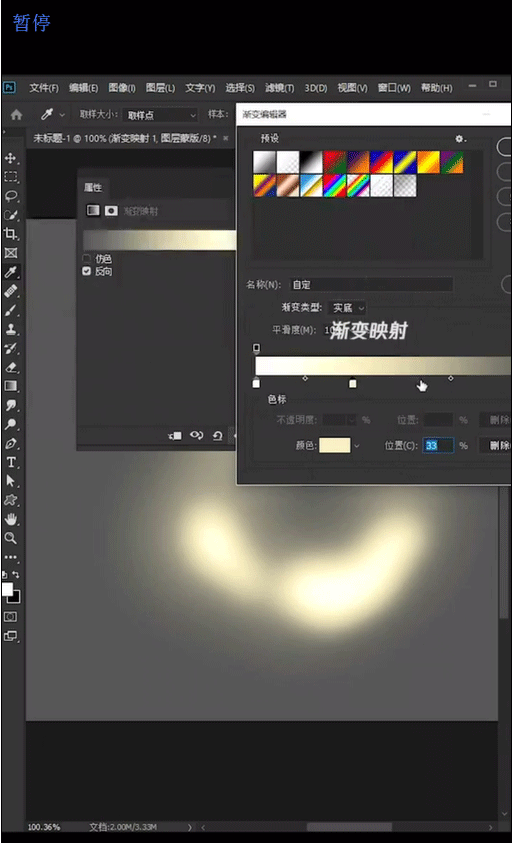Select the Gradient tool
The height and width of the screenshot is (843, 512).
[x=10, y=386]
